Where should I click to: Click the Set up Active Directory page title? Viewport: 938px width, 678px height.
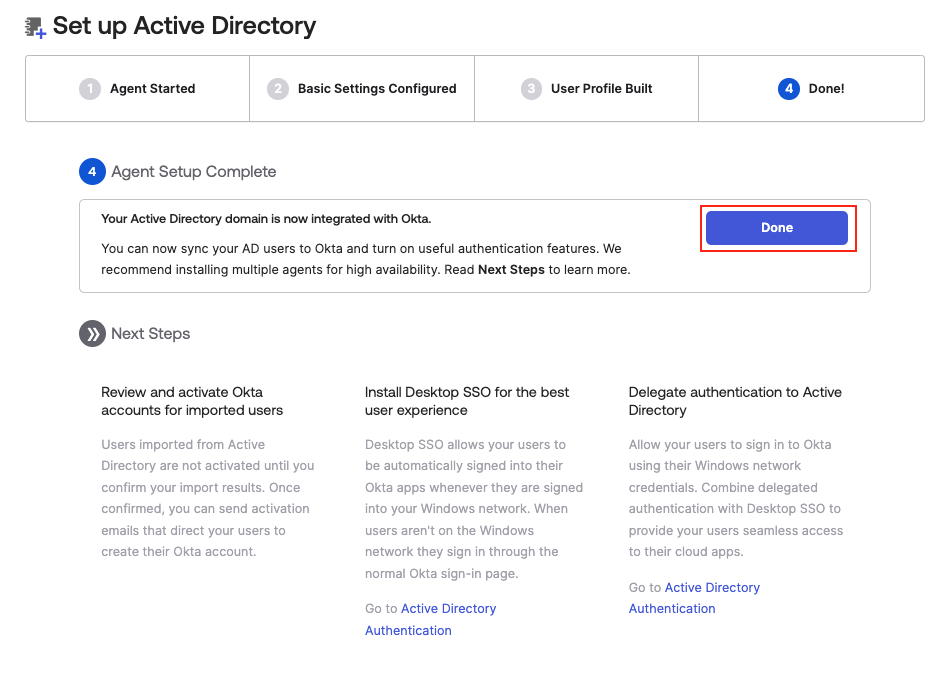click(x=184, y=26)
